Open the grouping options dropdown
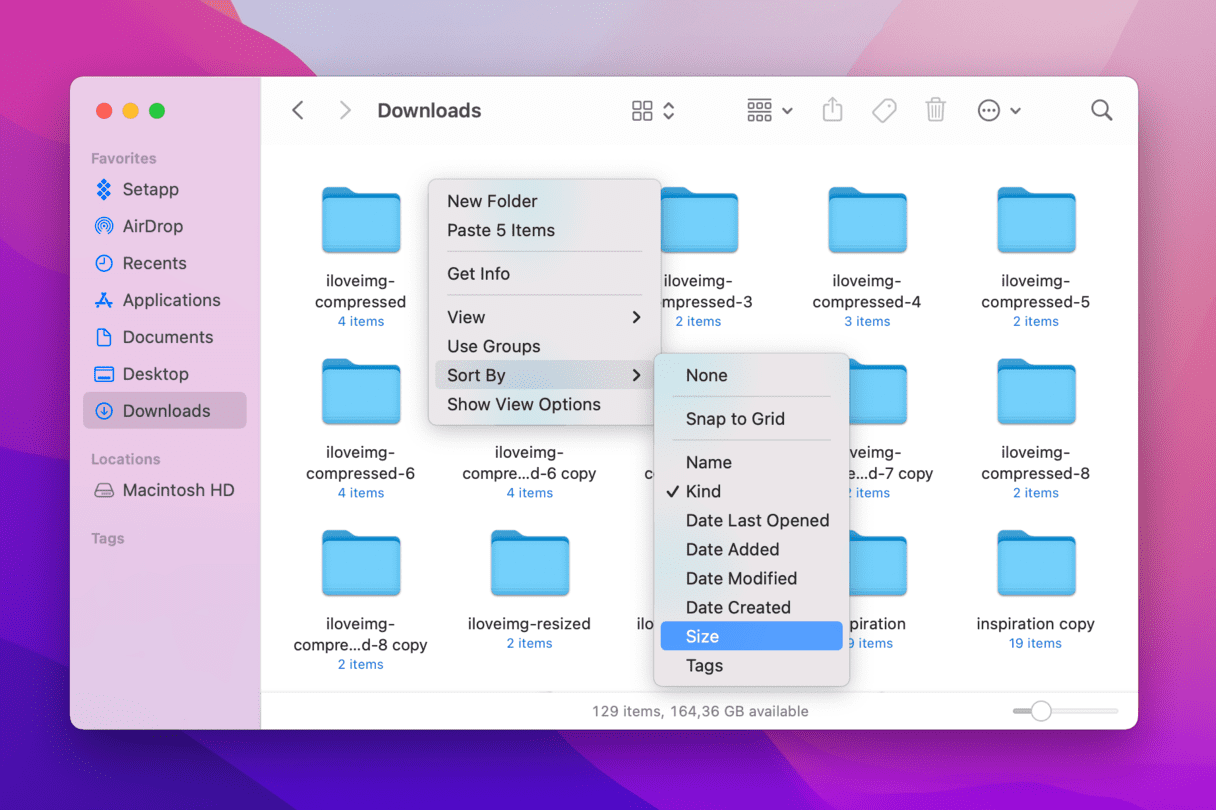 pos(769,111)
